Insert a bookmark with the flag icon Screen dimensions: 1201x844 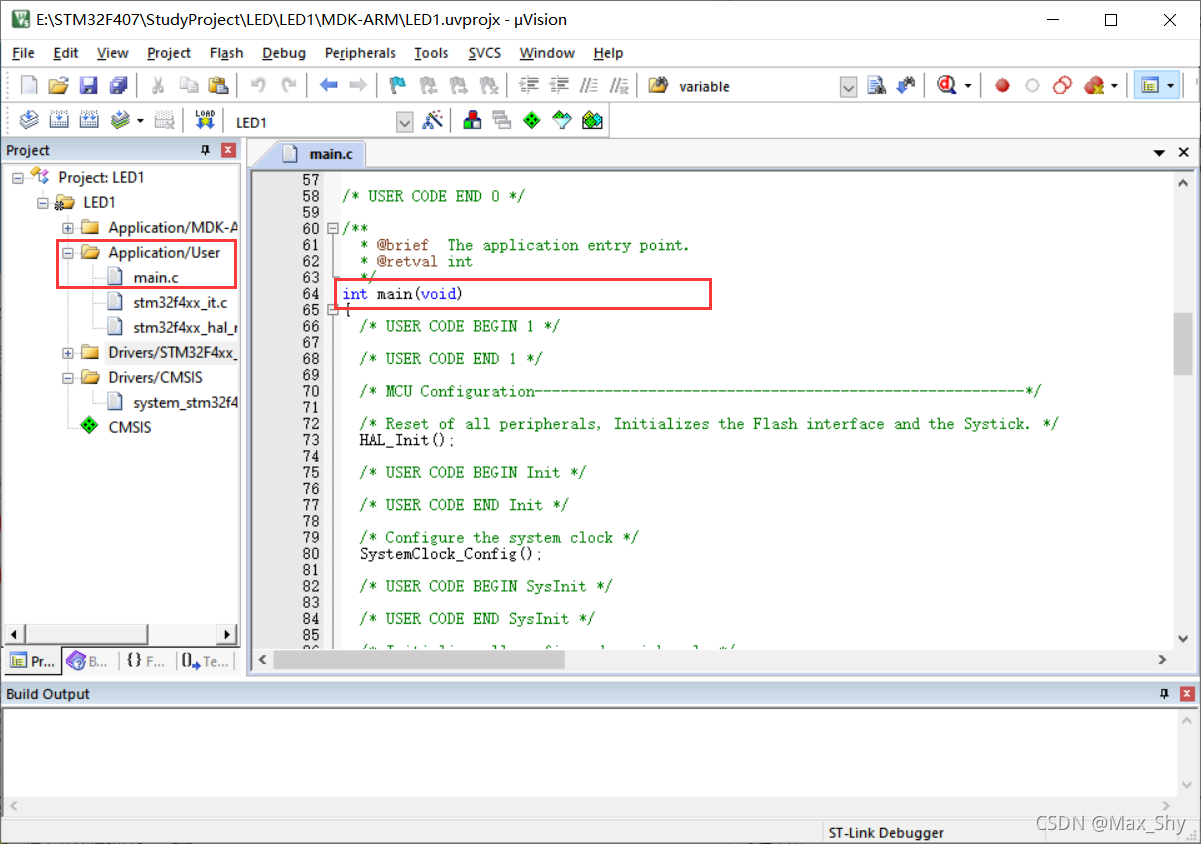click(x=398, y=86)
